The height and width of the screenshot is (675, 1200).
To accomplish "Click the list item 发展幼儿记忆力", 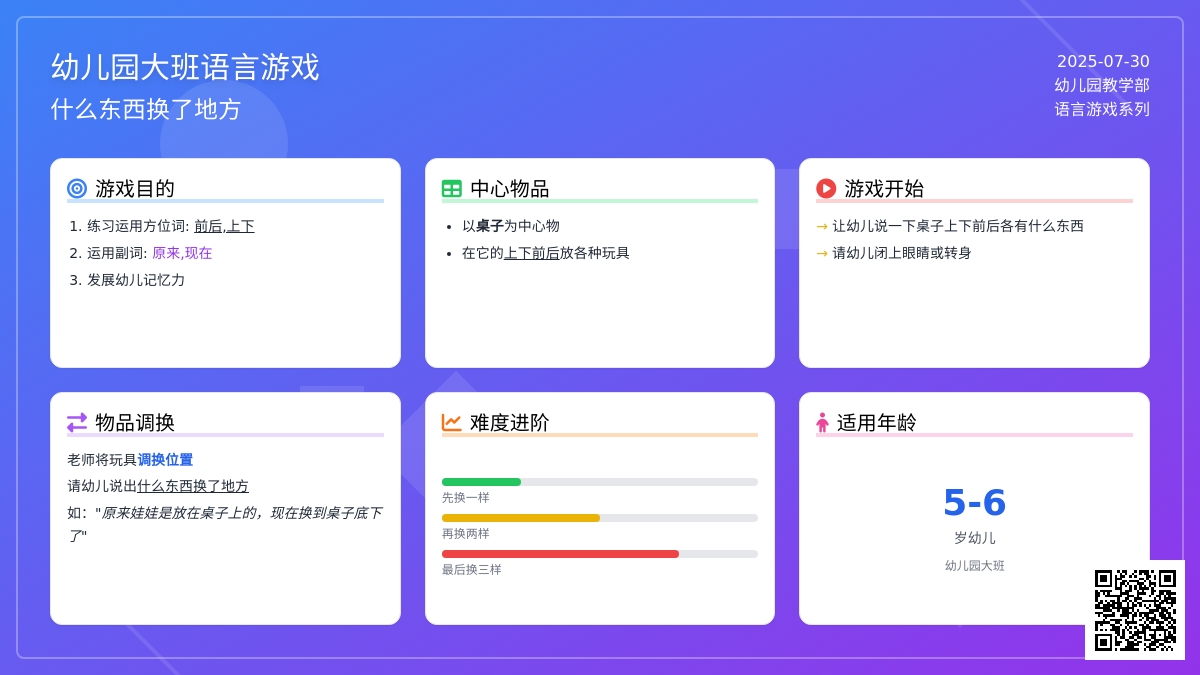I will (136, 280).
